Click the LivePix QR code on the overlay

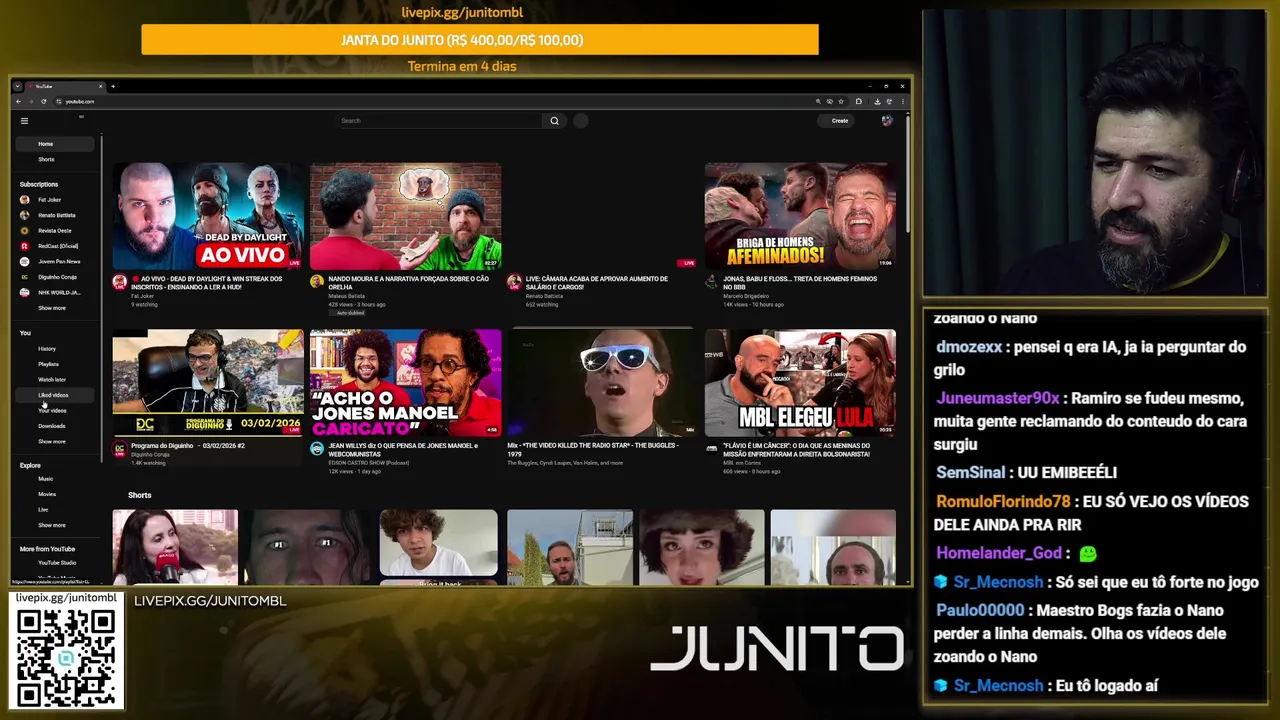point(66,657)
